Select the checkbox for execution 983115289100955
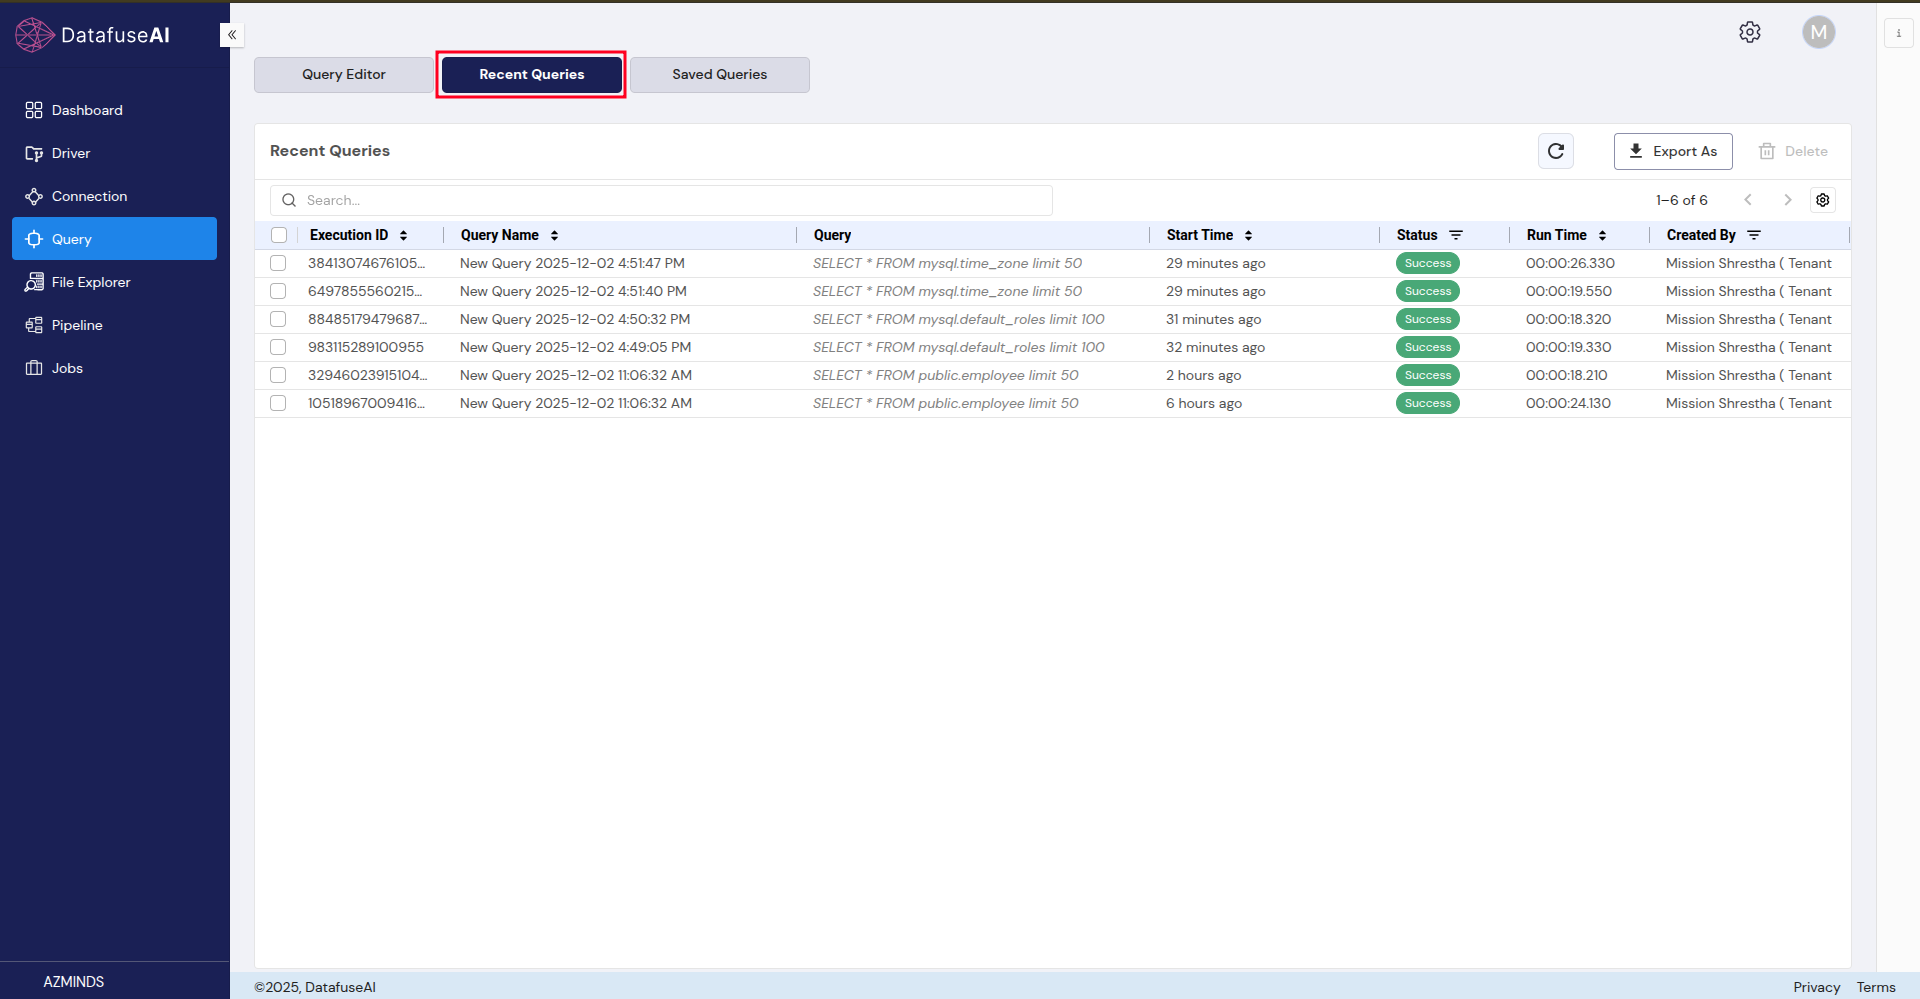1920x999 pixels. point(278,347)
